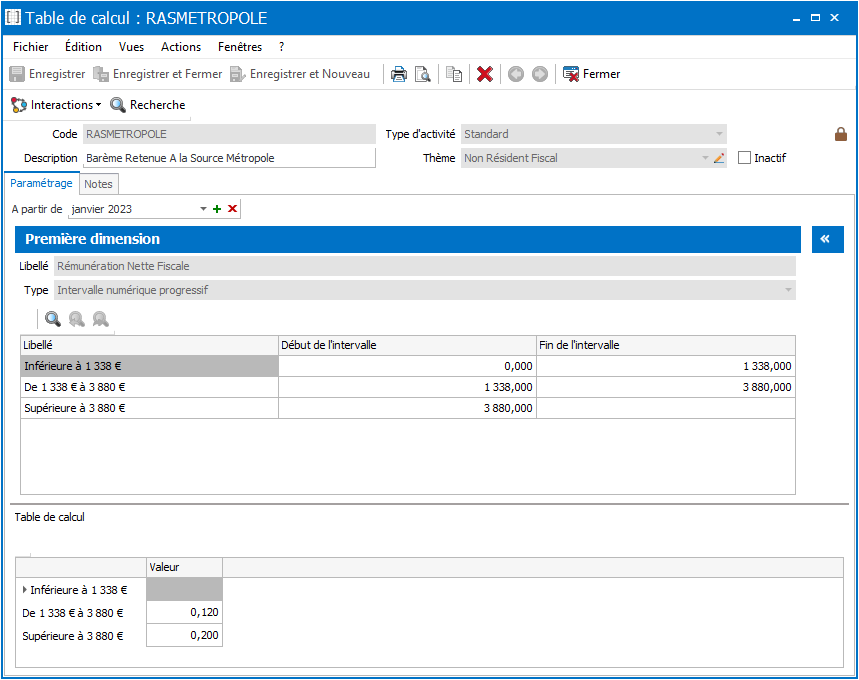Click the Enregistrer save icon
The image size is (859, 680).
(17, 74)
